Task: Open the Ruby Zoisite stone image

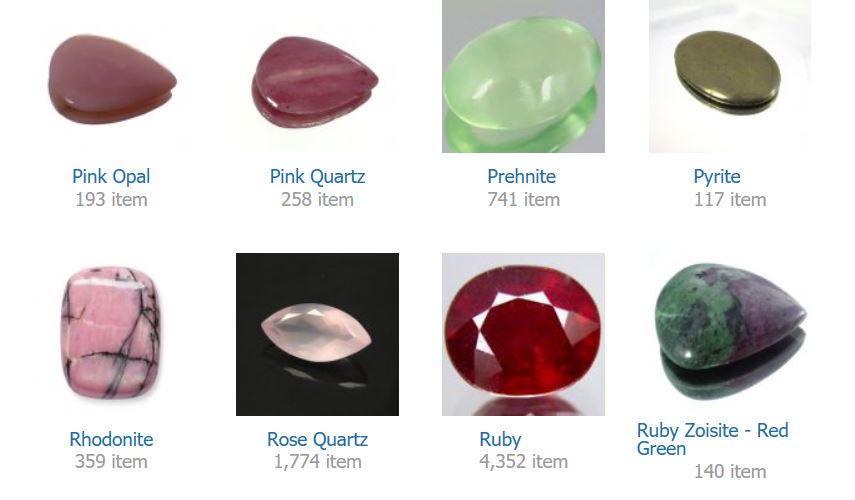Action: point(730,334)
